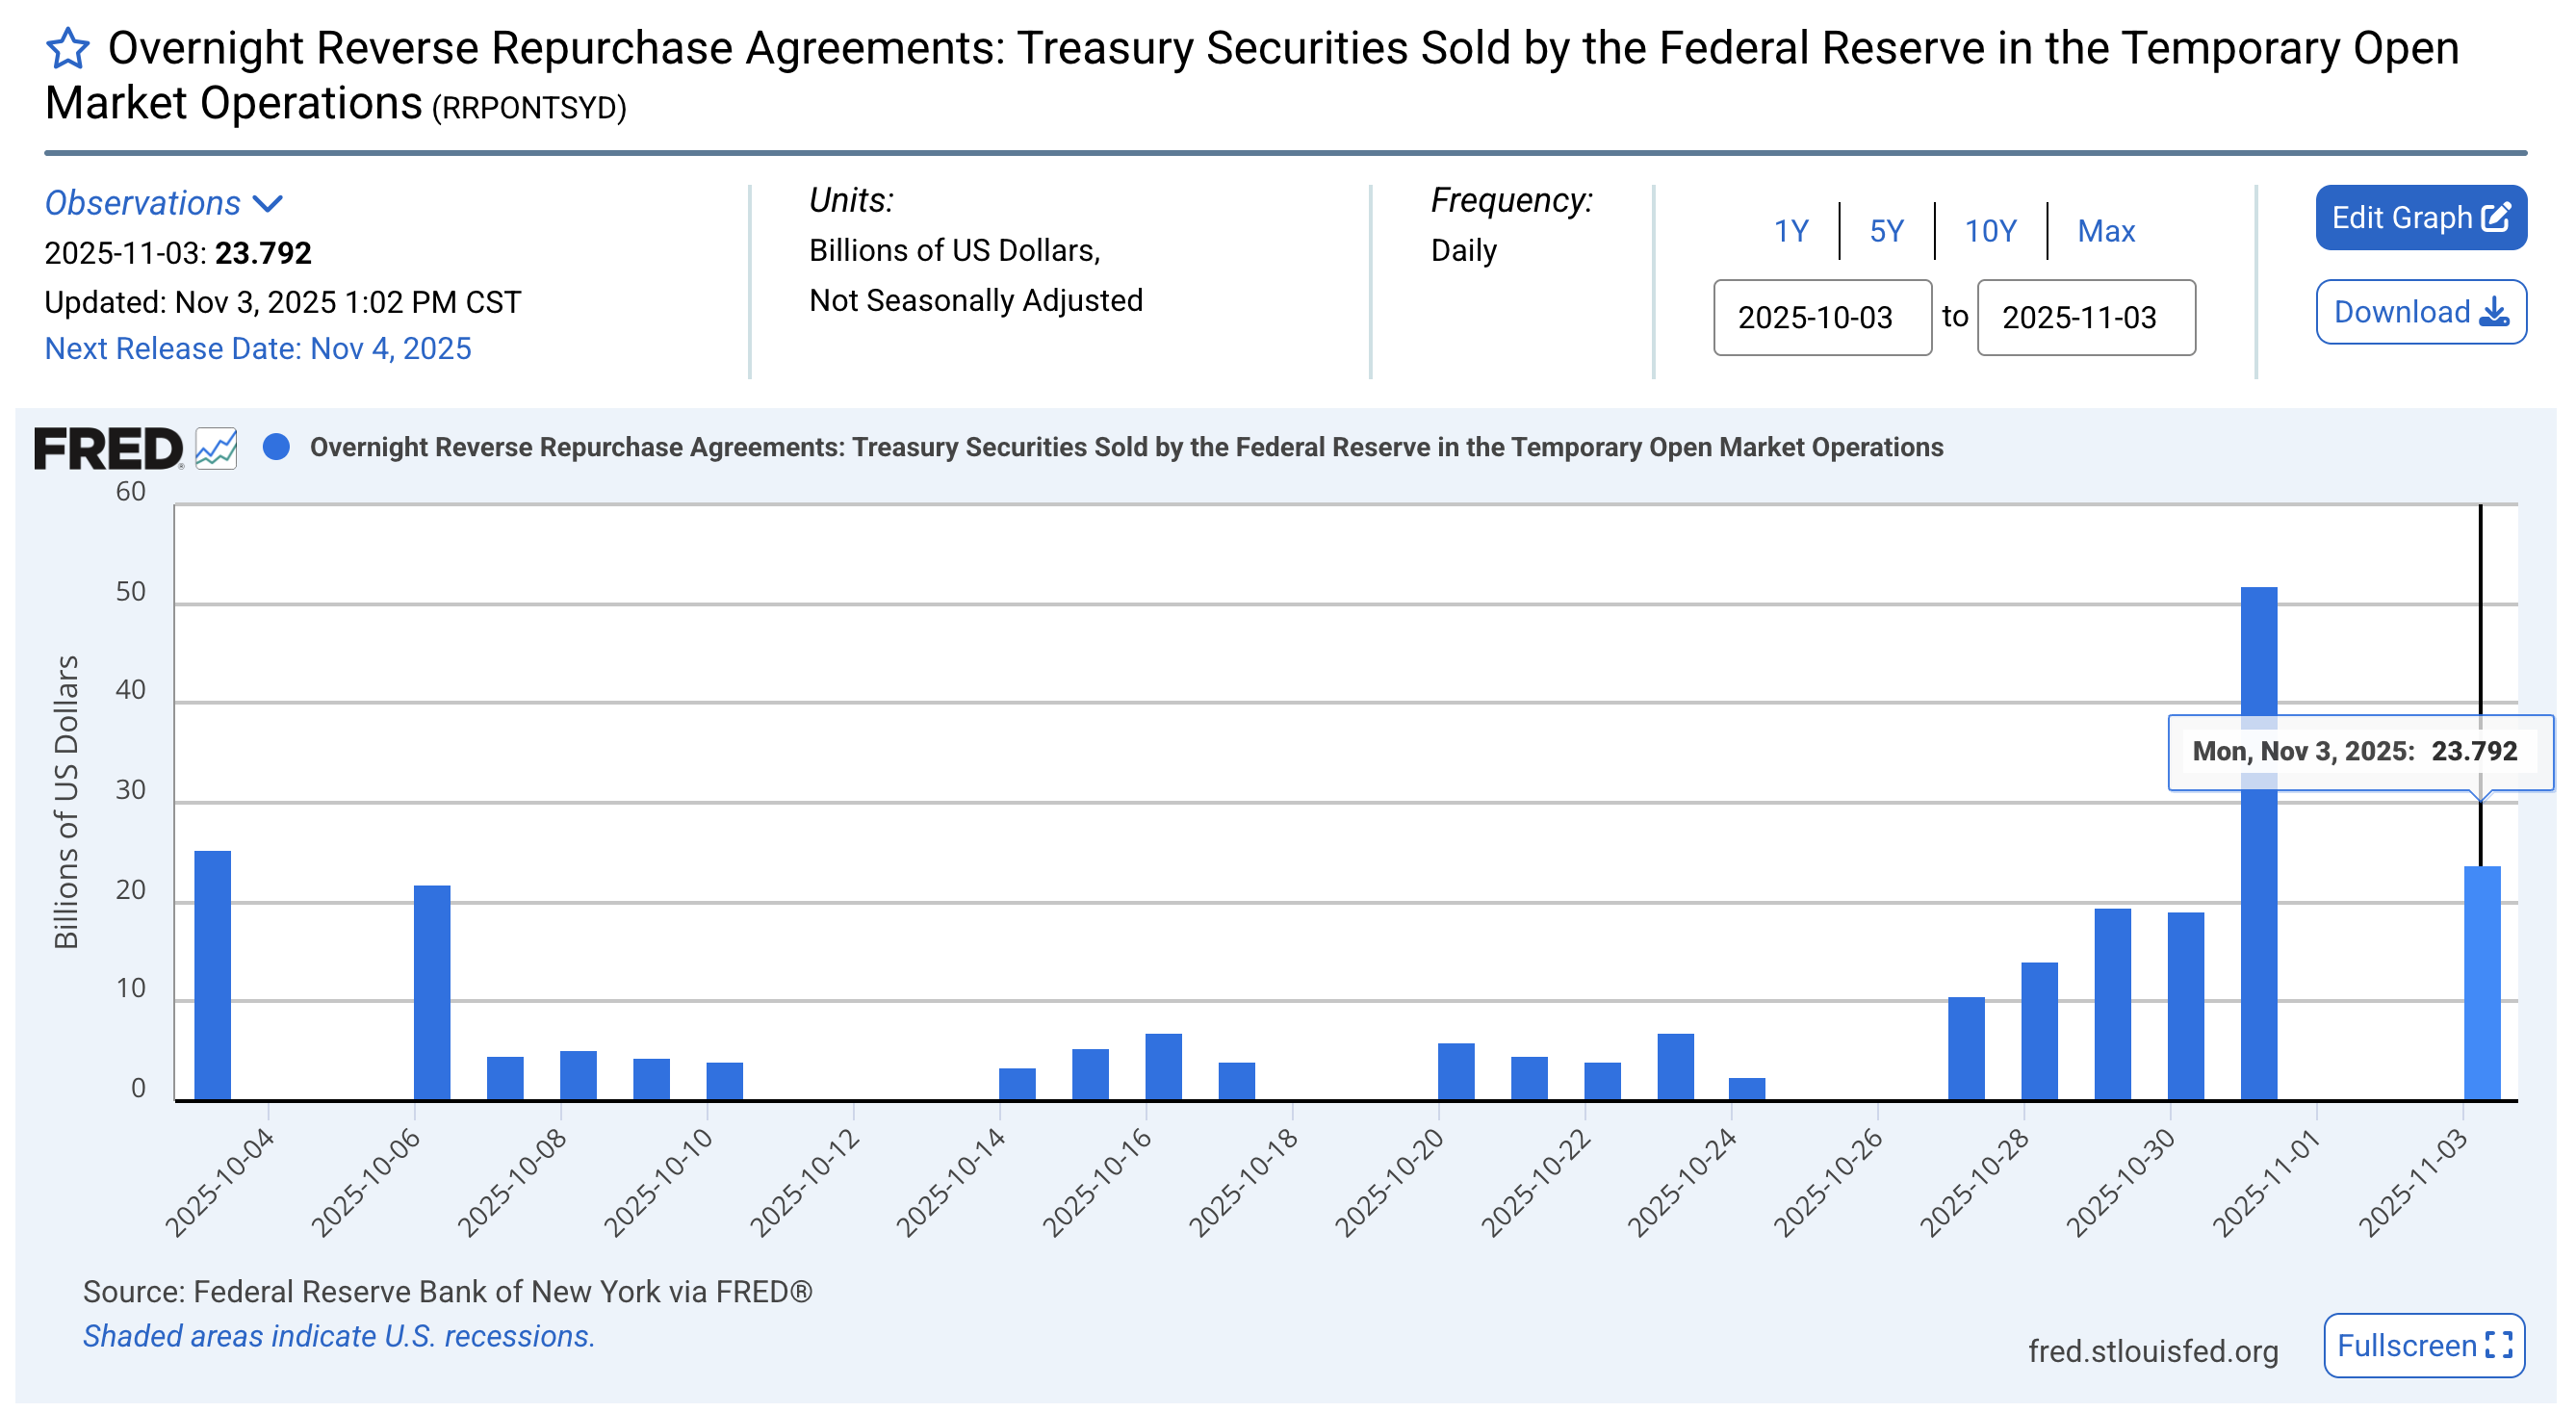Screen dimensions: 2576x1412
Task: Switch to the Max date range
Action: pyautogui.click(x=2106, y=230)
